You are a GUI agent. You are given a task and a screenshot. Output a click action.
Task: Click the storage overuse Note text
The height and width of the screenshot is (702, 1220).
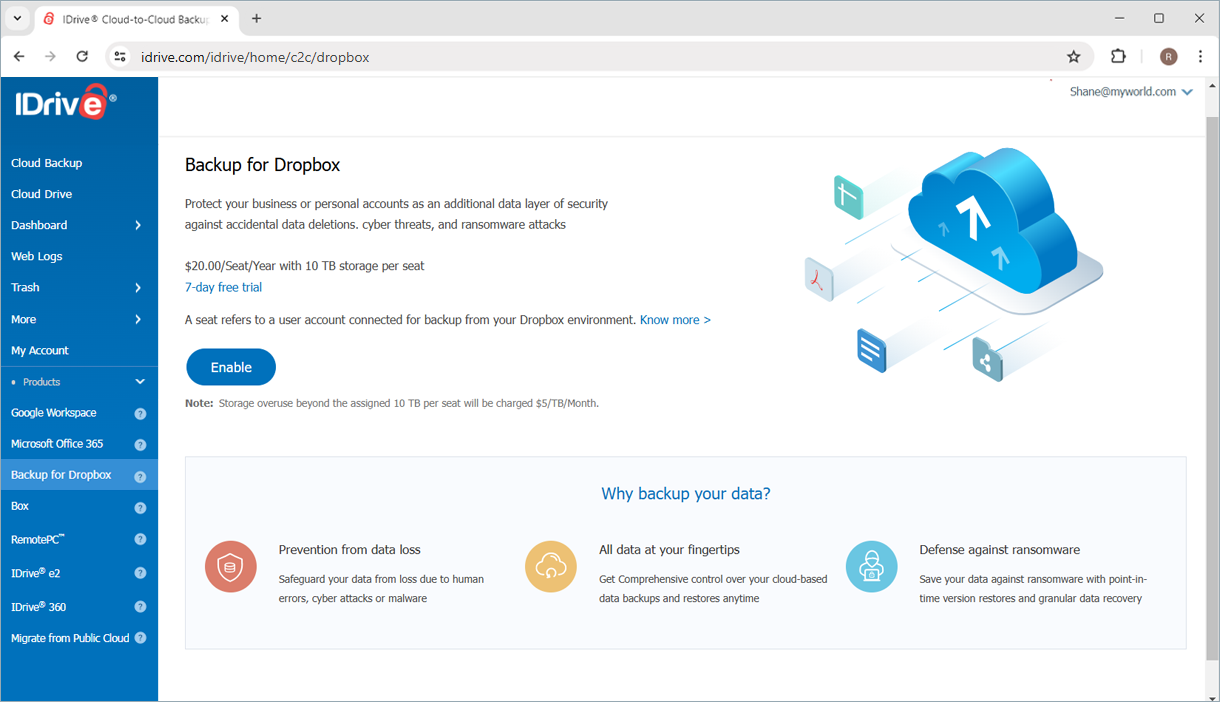392,403
